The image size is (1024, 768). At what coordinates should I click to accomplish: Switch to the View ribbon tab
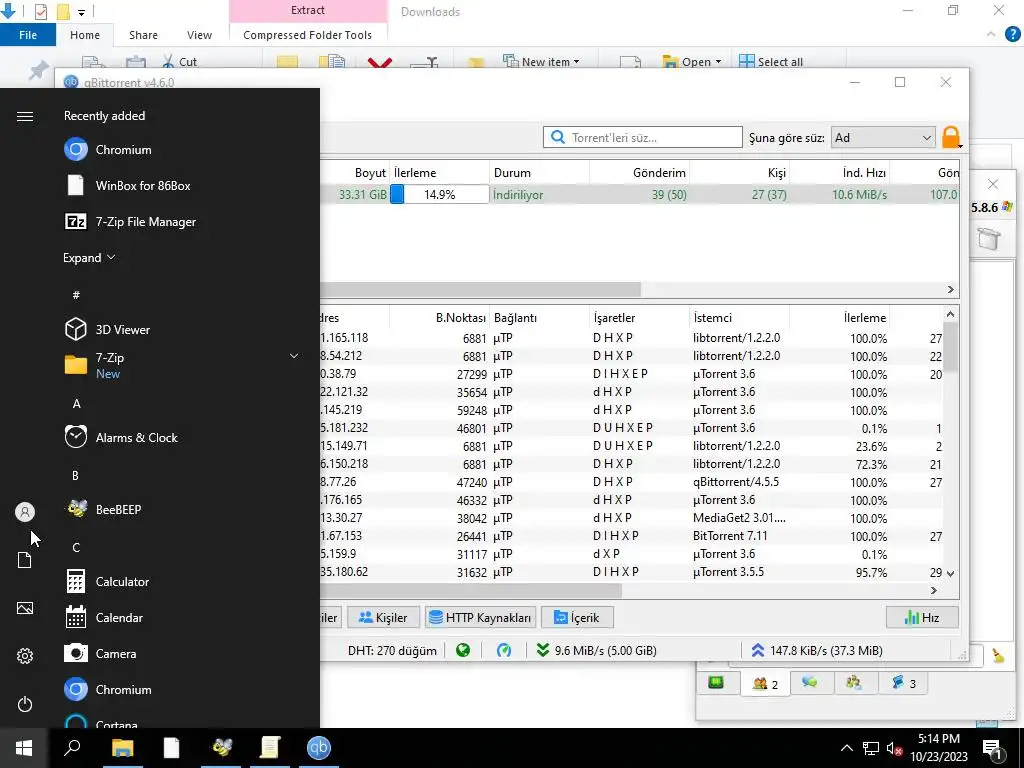pos(199,35)
